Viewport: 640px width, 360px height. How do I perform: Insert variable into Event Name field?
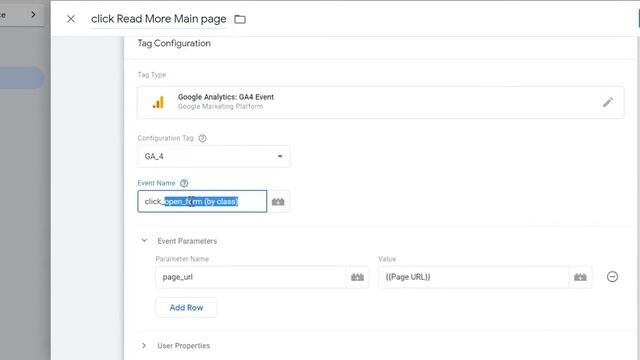pyautogui.click(x=278, y=202)
